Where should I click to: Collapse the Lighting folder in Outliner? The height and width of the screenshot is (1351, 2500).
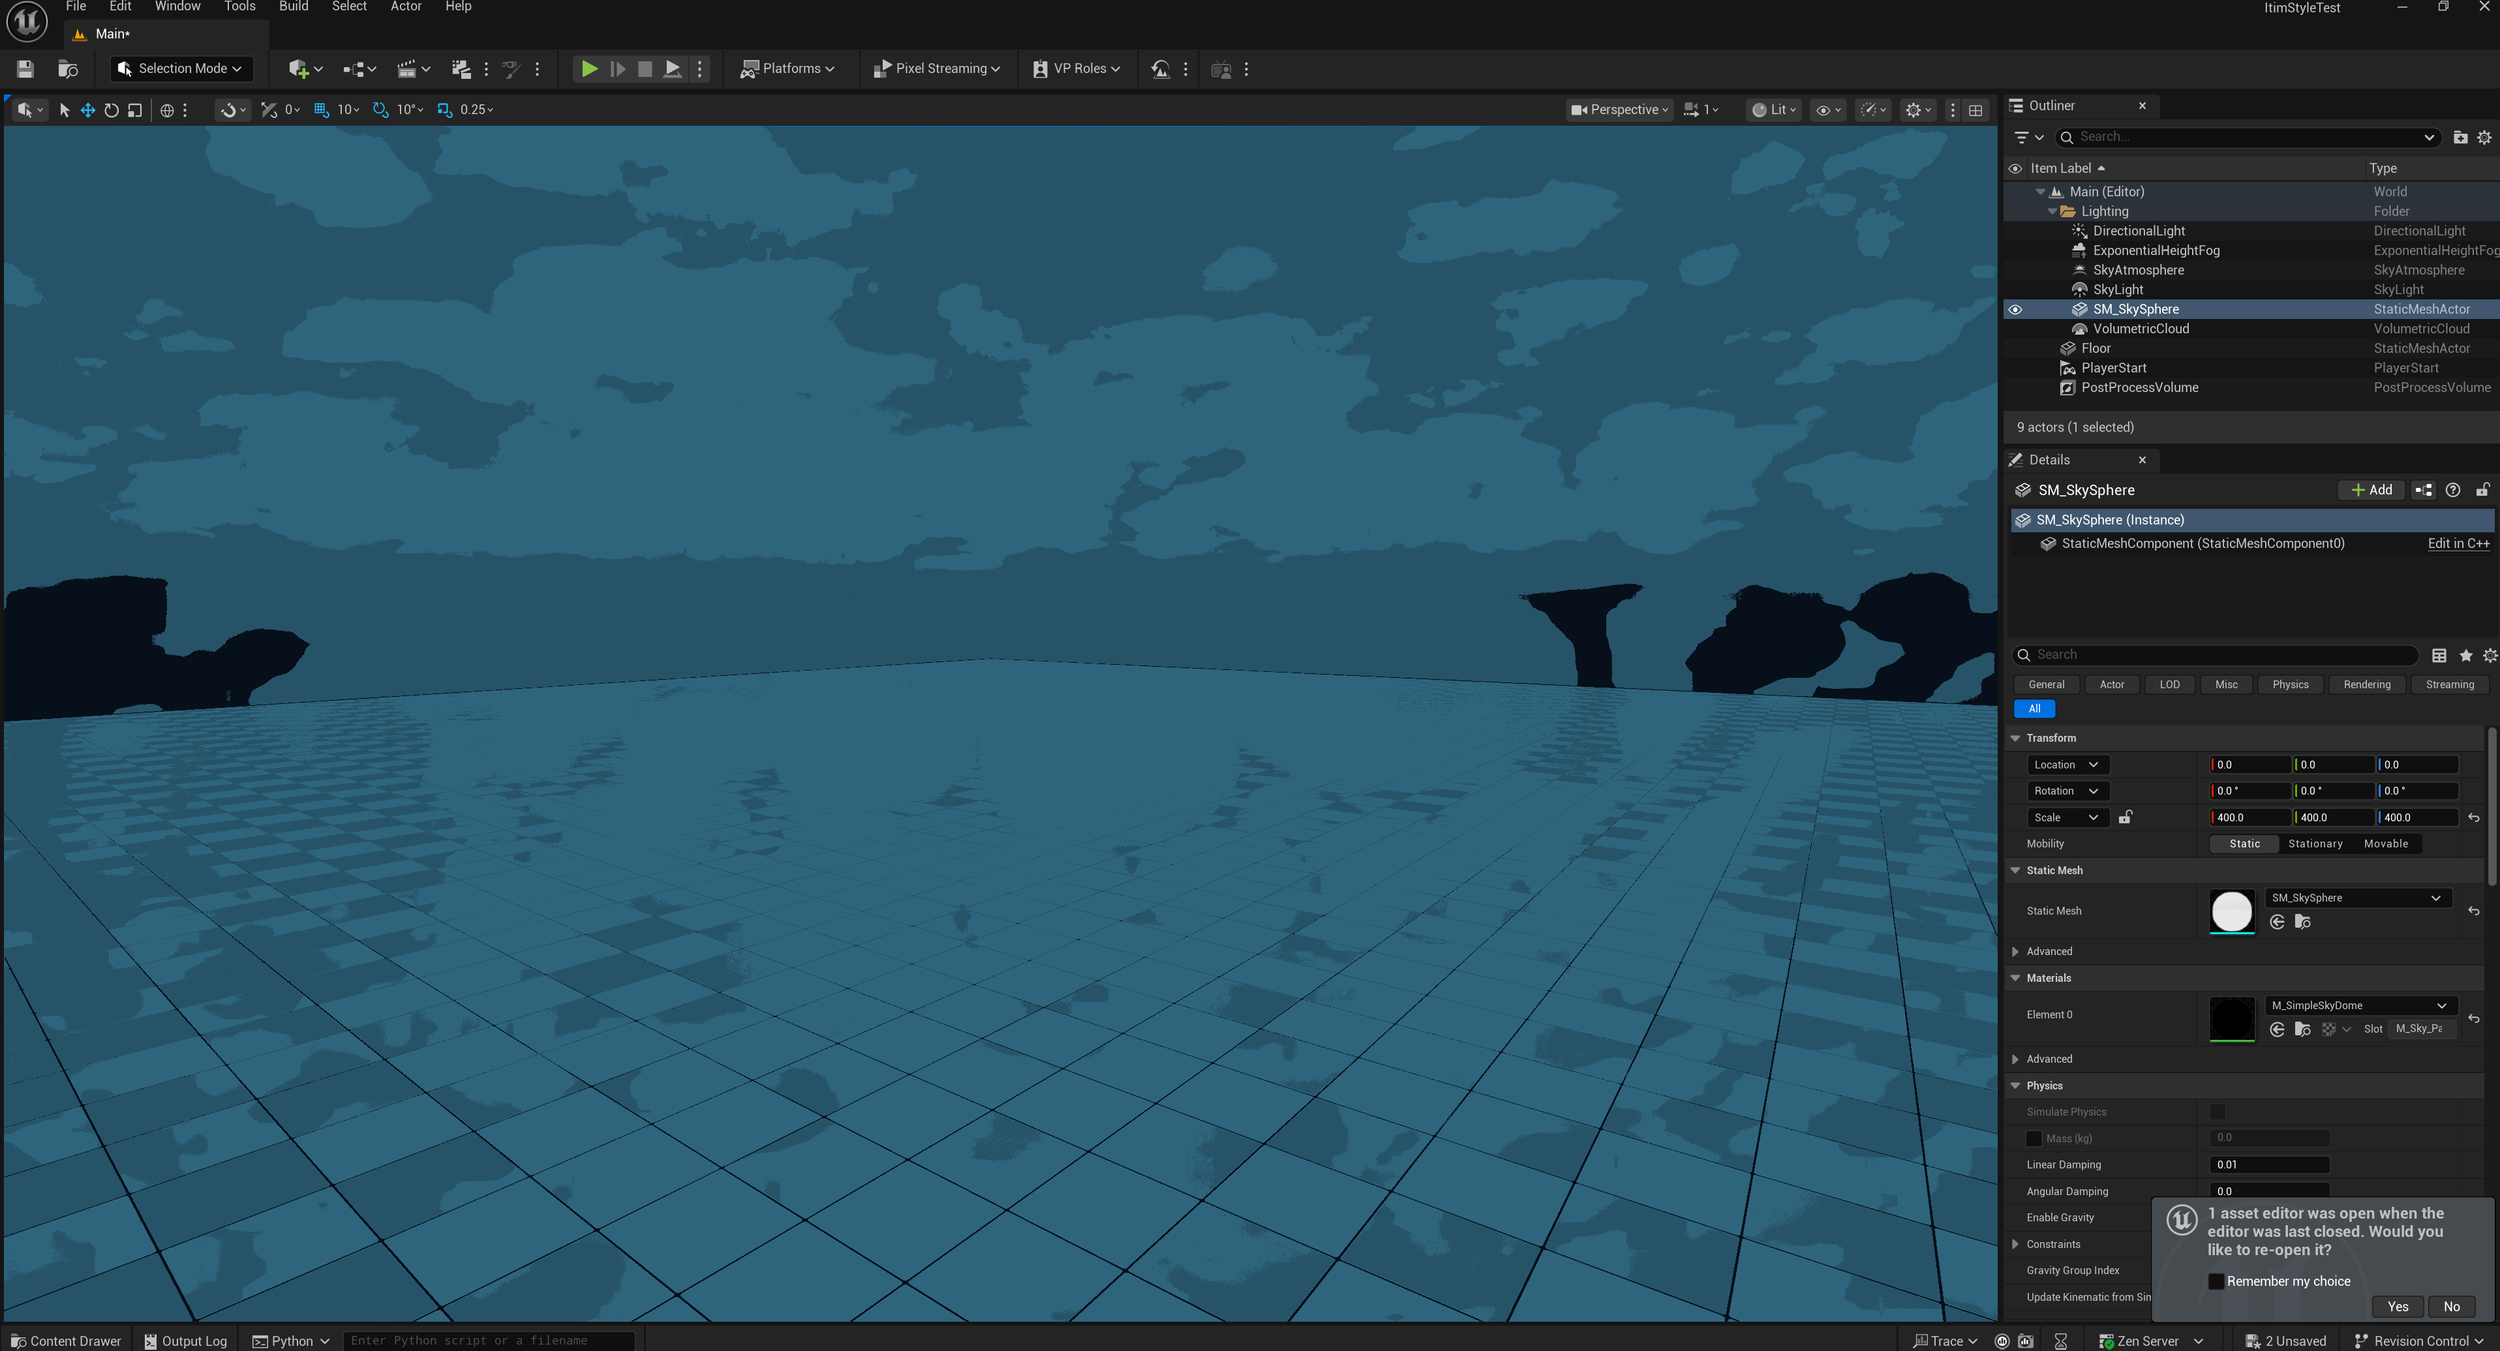click(x=2052, y=212)
